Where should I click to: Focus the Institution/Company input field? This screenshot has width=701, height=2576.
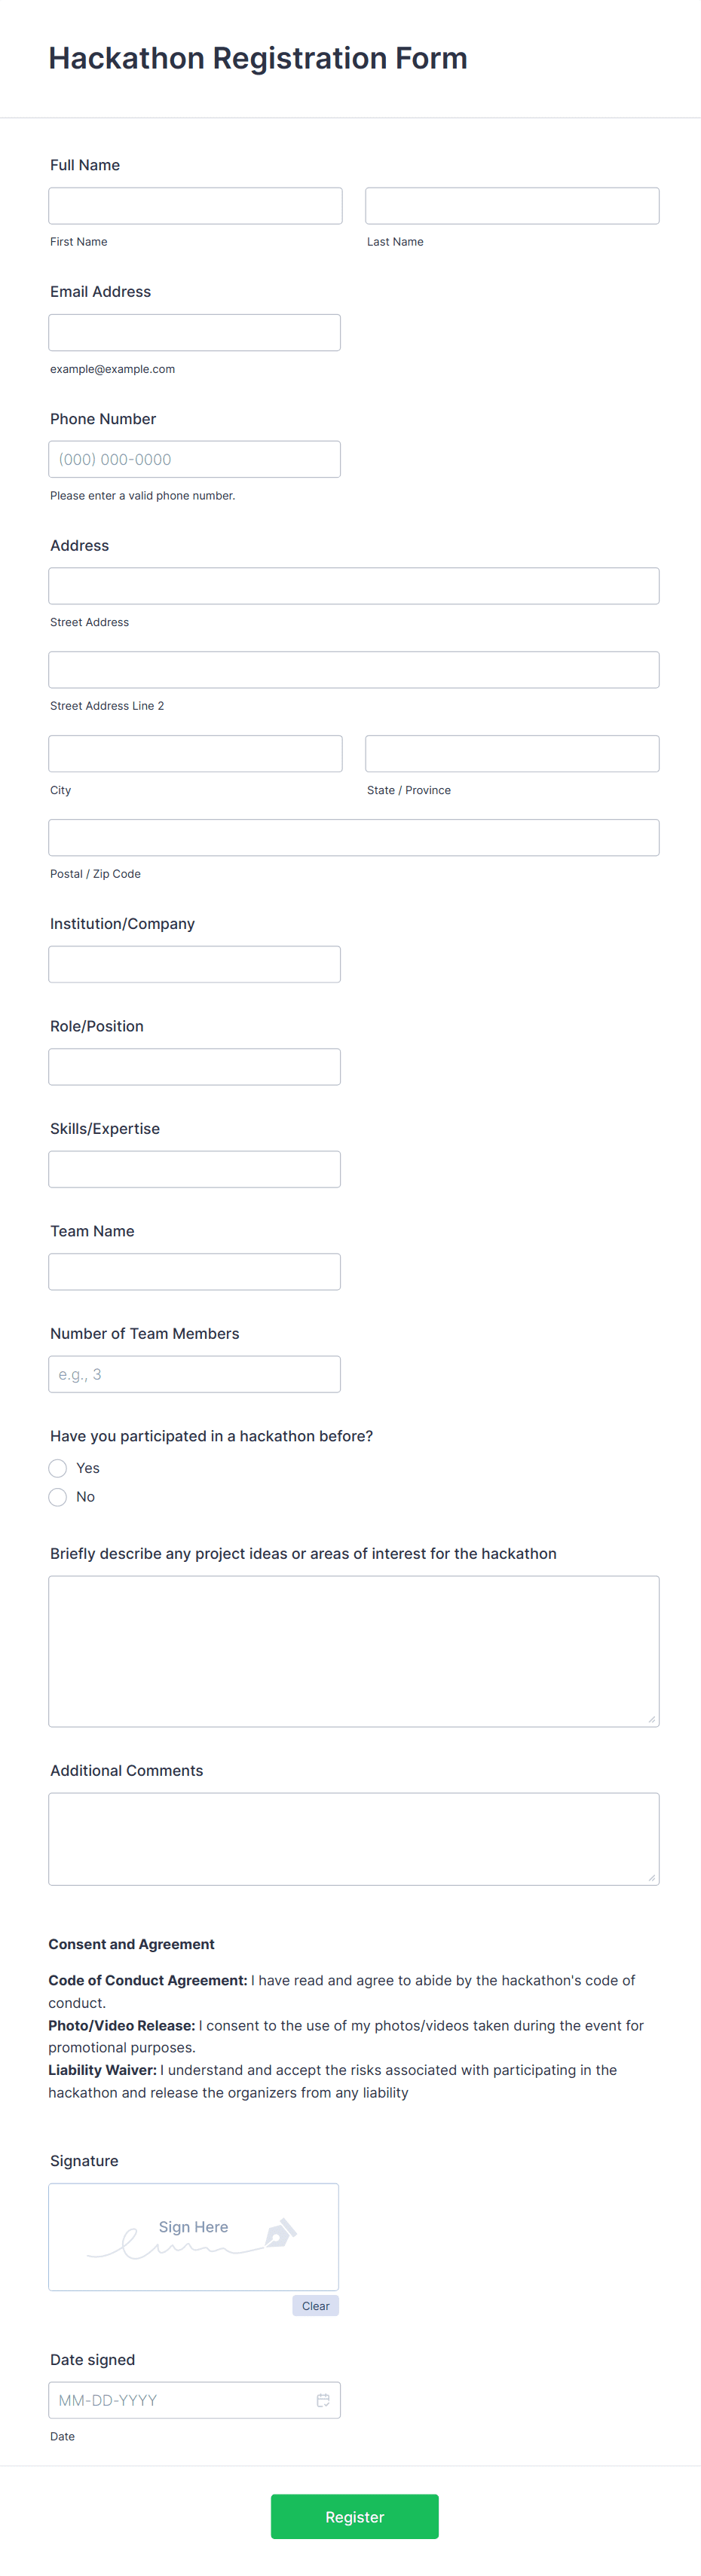point(194,963)
